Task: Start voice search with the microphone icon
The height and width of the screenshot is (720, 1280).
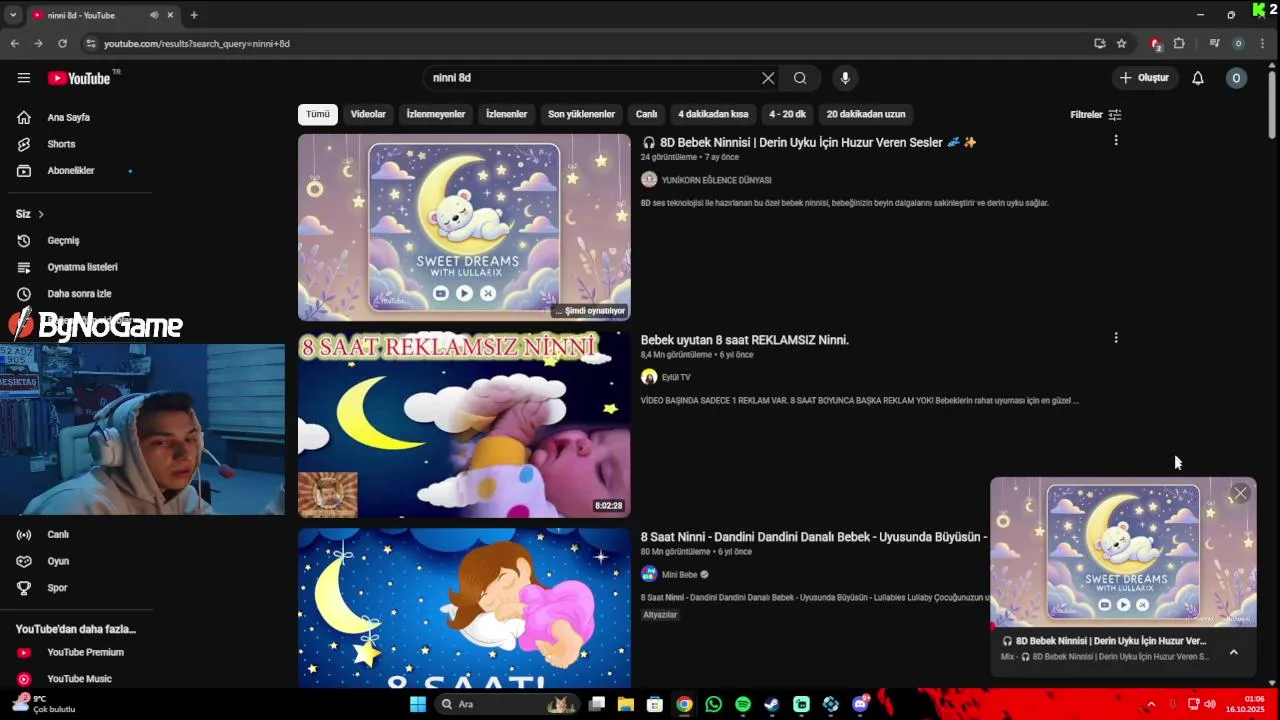Action: coord(845,78)
